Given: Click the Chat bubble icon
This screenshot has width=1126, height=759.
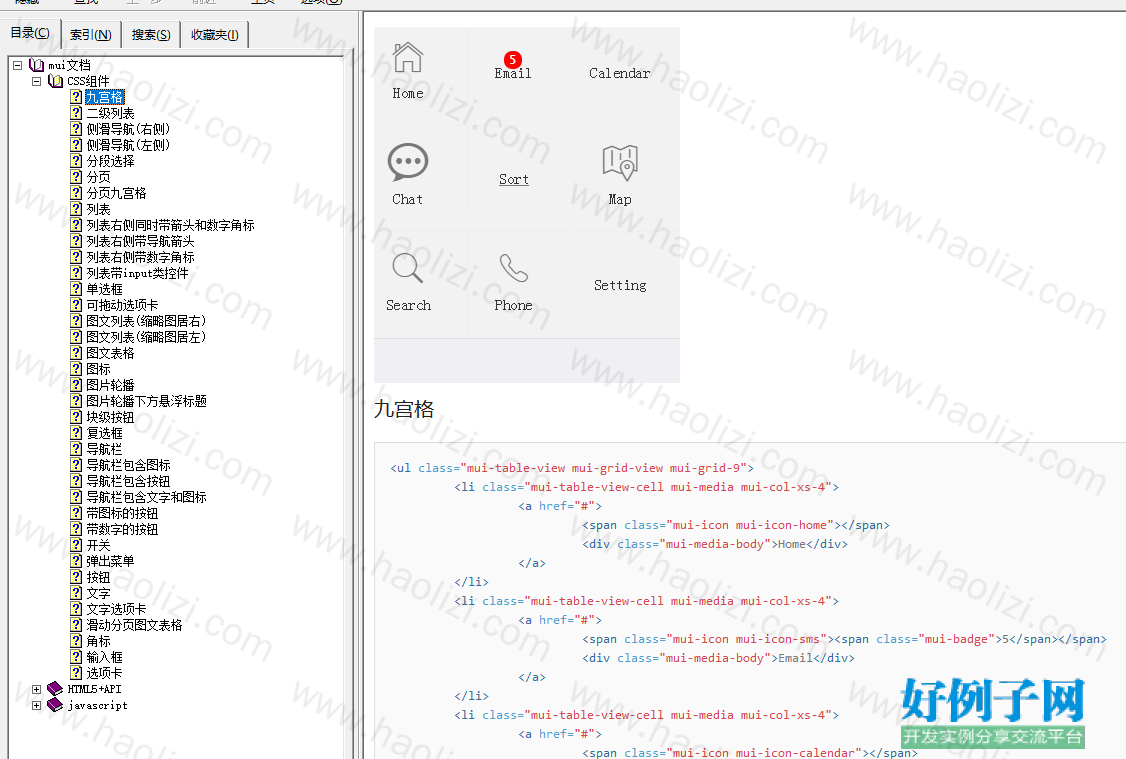Looking at the screenshot, I should [408, 162].
